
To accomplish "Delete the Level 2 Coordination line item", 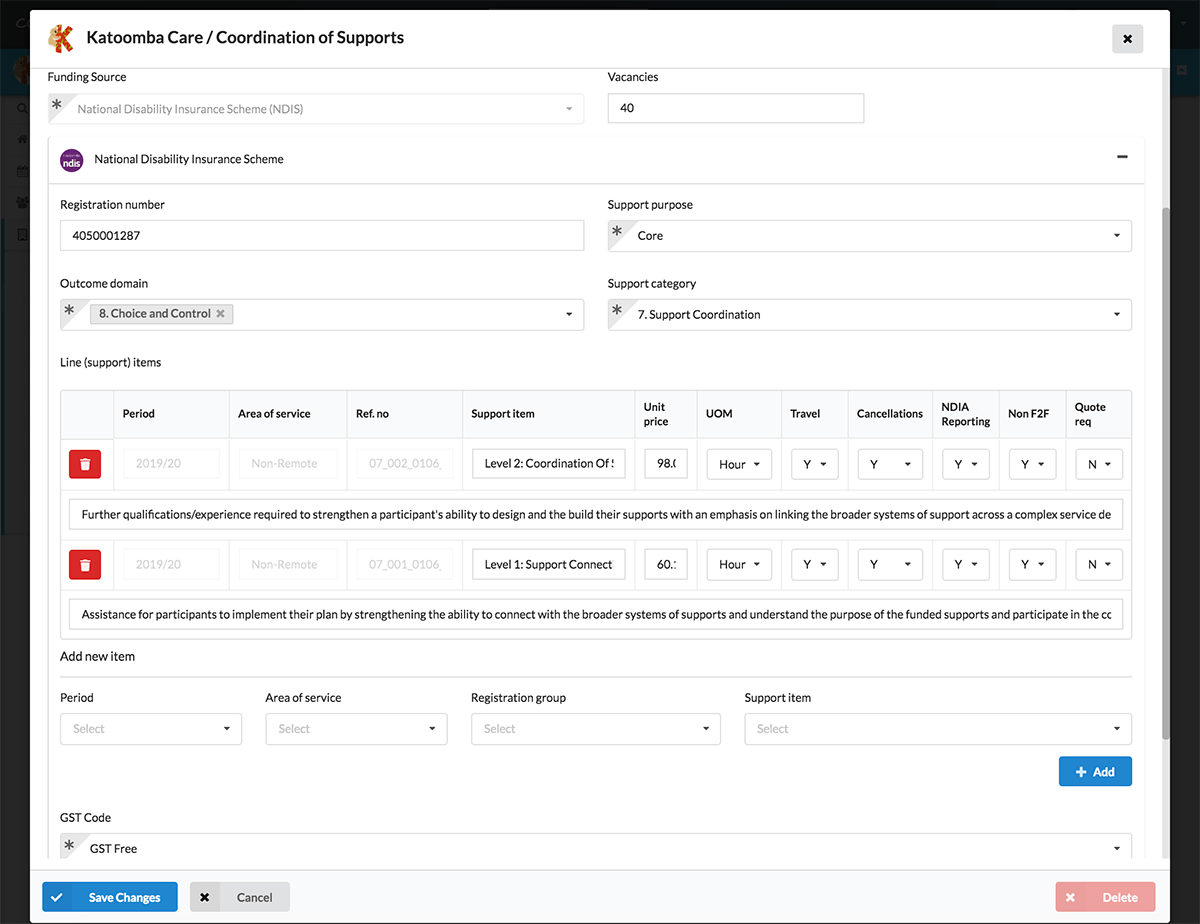I will point(85,464).
